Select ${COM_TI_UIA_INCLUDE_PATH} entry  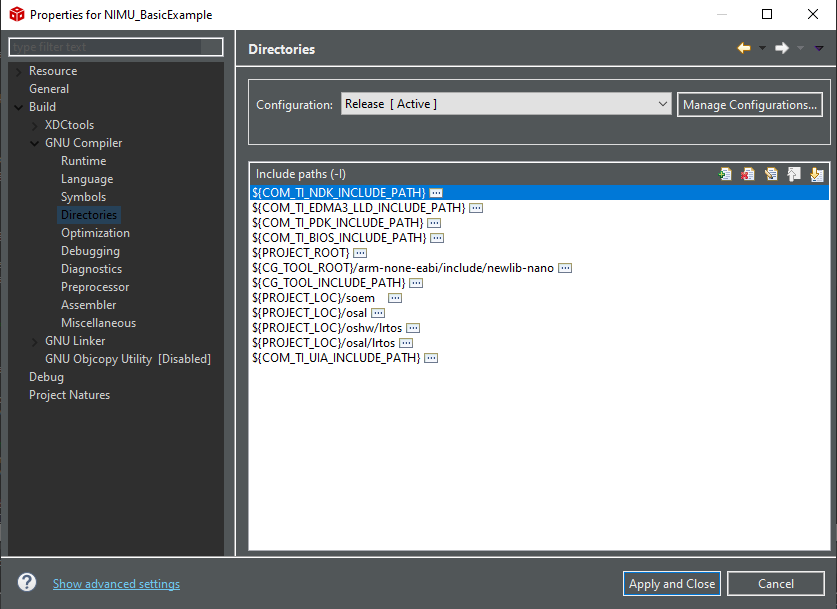pos(336,357)
